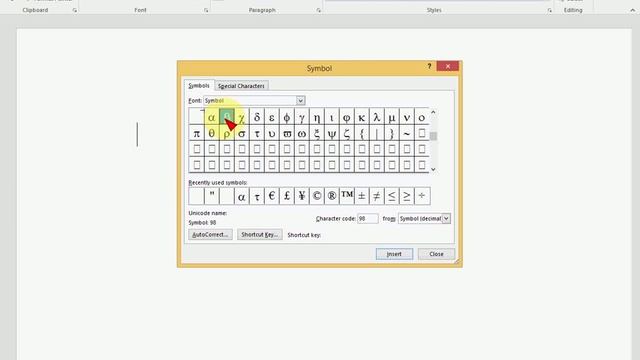Choose the upsilon symbol in the grid
The height and width of the screenshot is (360, 640).
pos(272,133)
